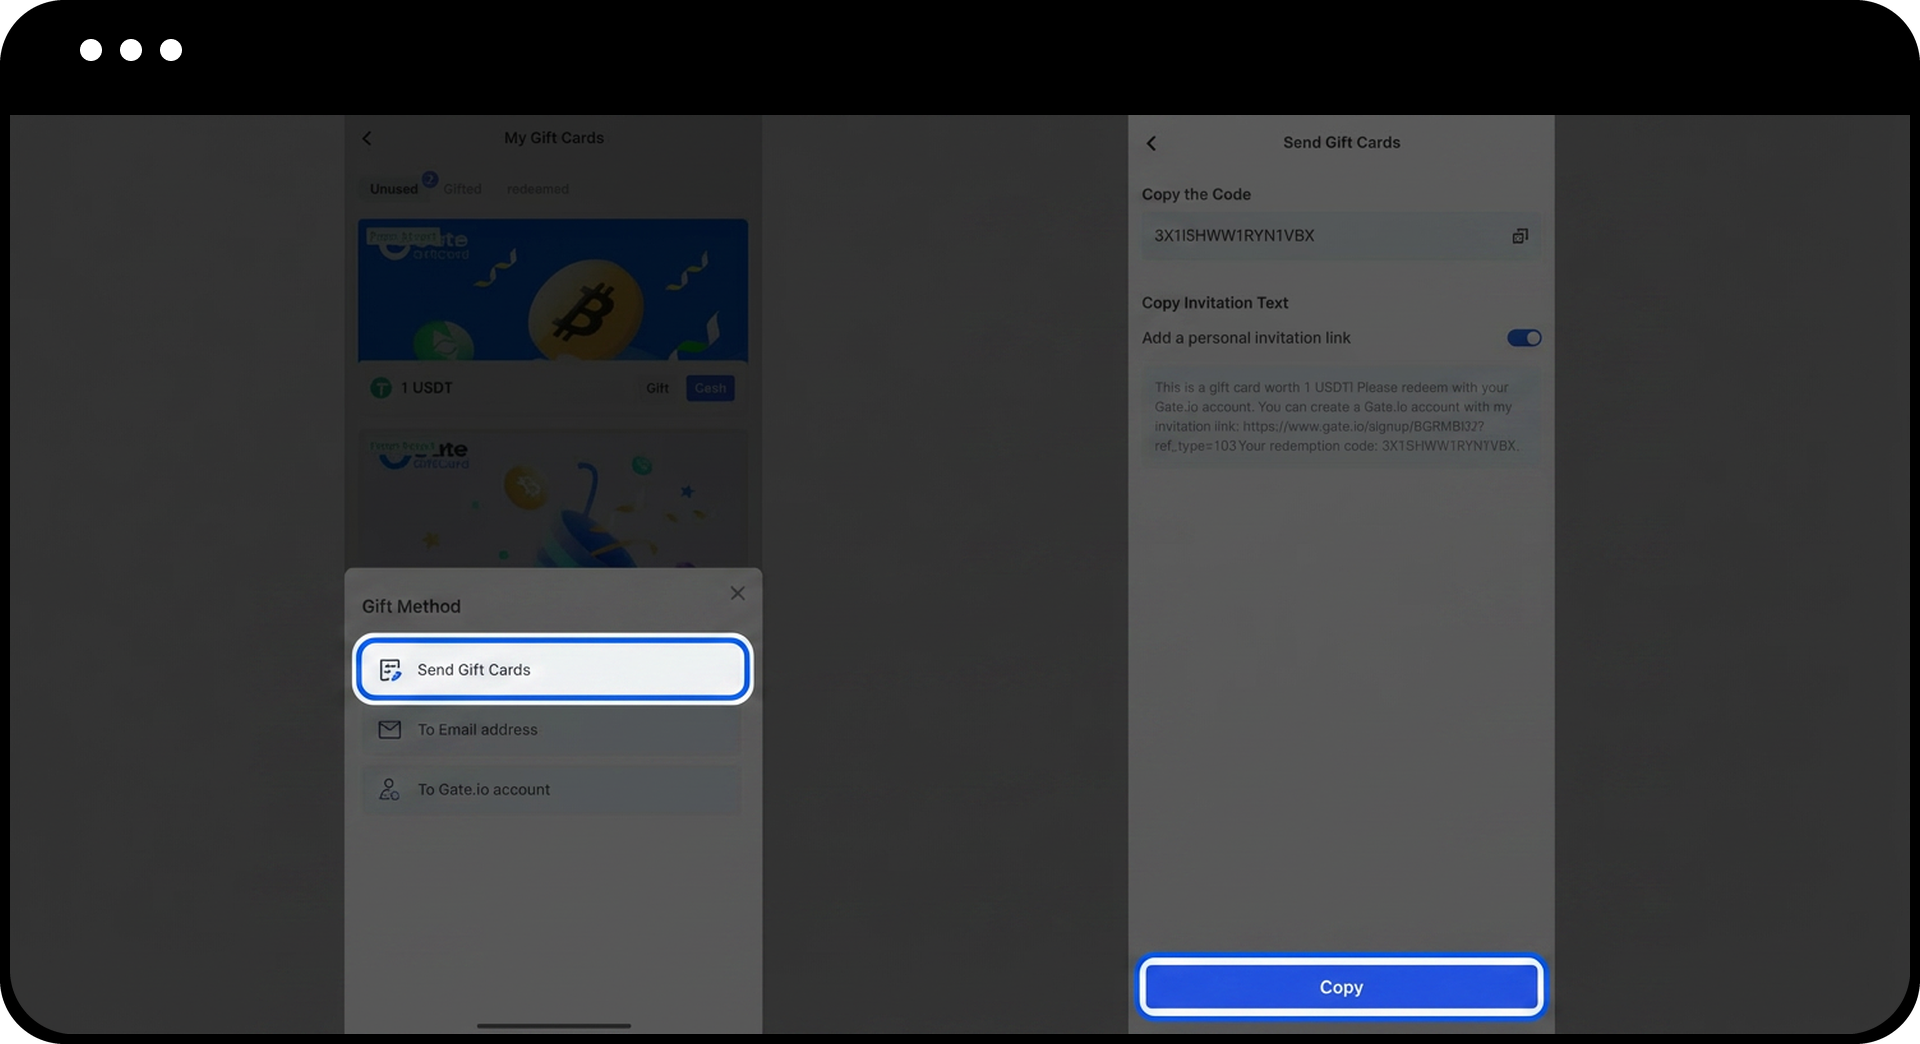The width and height of the screenshot is (1920, 1044).
Task: Open the redeemed tab
Action: 537,189
